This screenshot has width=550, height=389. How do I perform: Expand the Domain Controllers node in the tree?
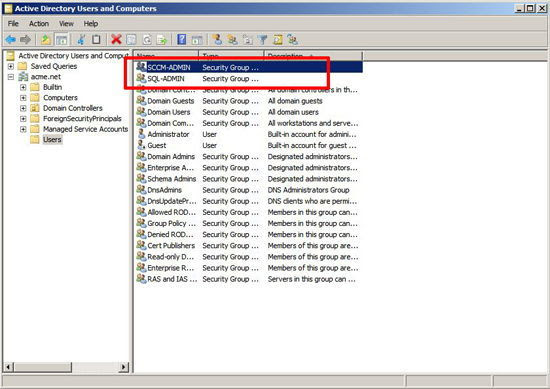pos(23,108)
